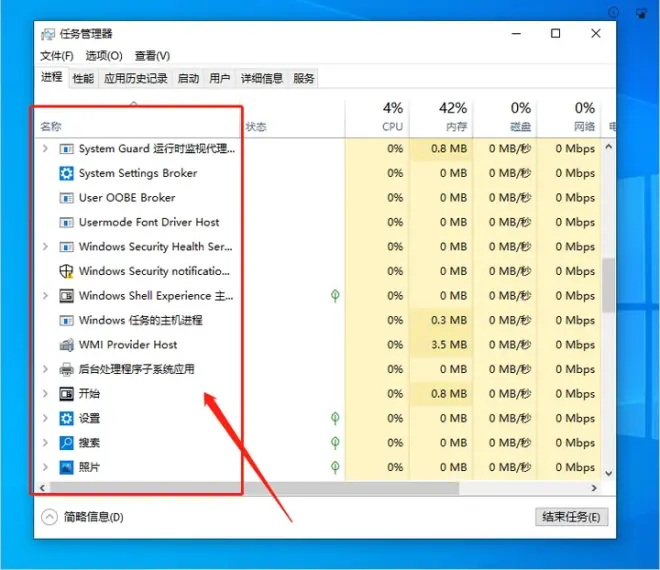The width and height of the screenshot is (660, 570).
Task: Click the leaf status icon for 照片
Action: (x=335, y=467)
